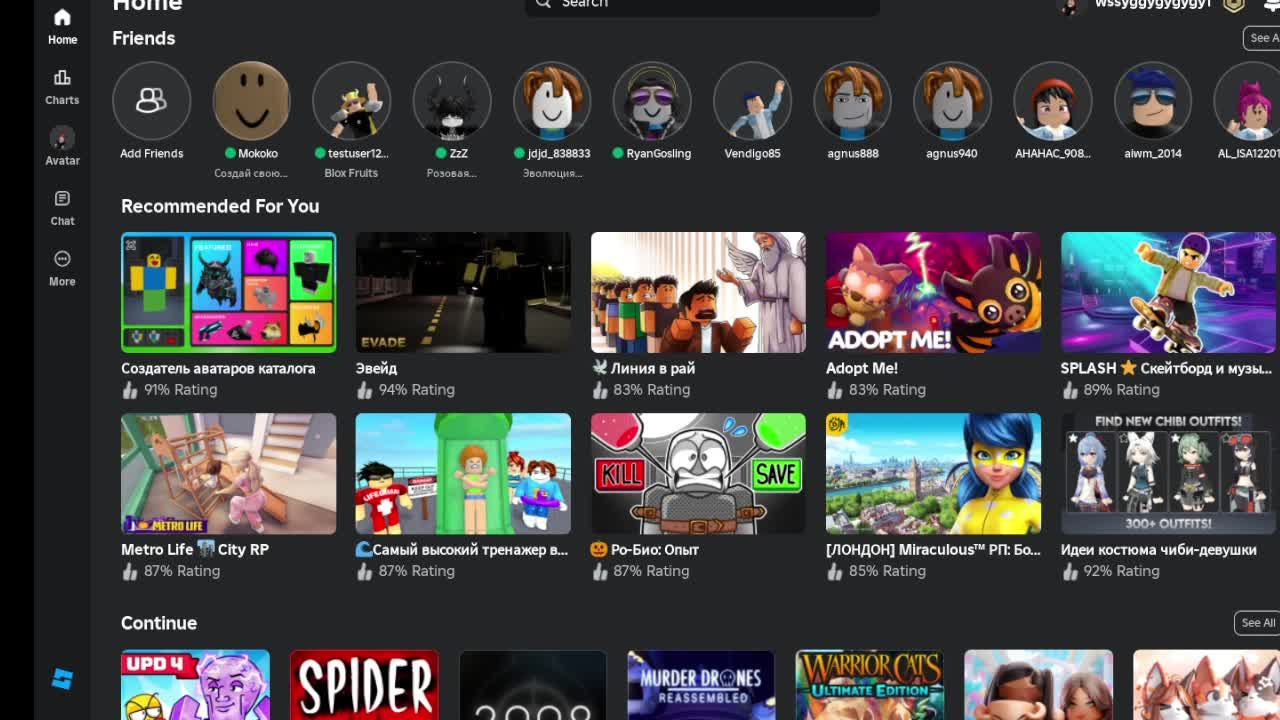
Task: Open friend agnus940 avatar
Action: (x=952, y=101)
